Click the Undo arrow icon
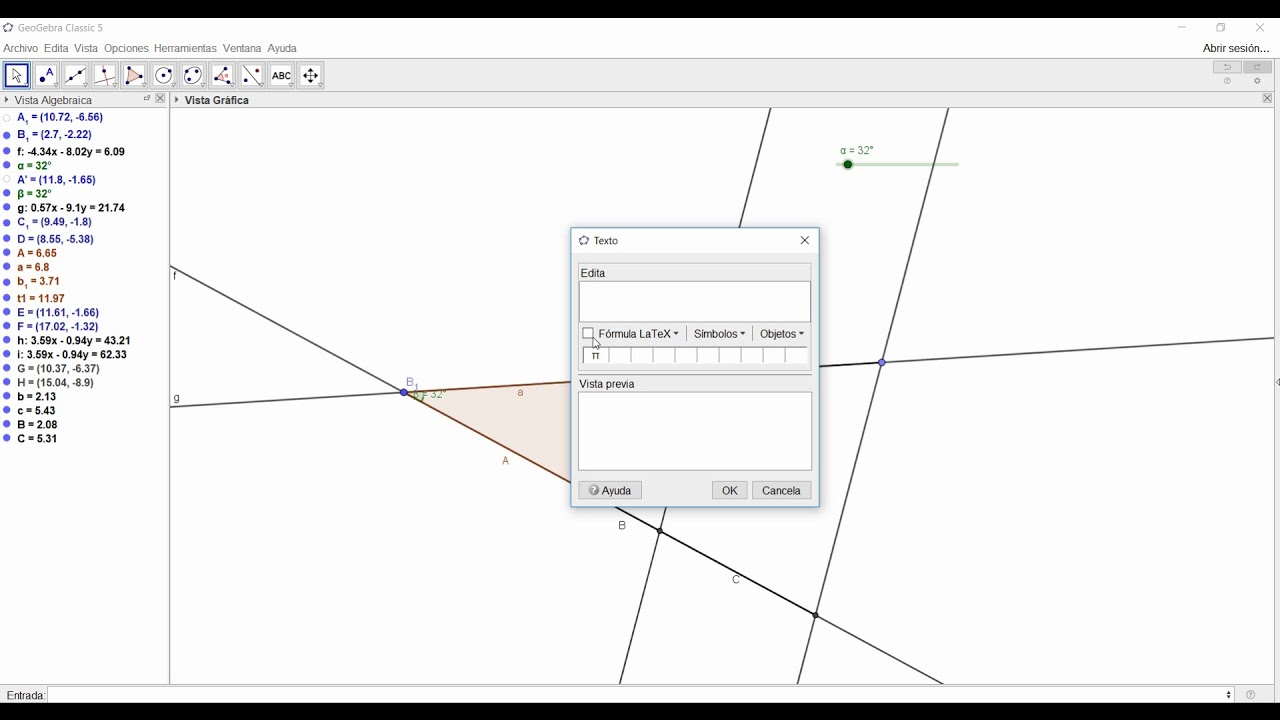Screen dimensions: 1280x720 coord(1227,67)
